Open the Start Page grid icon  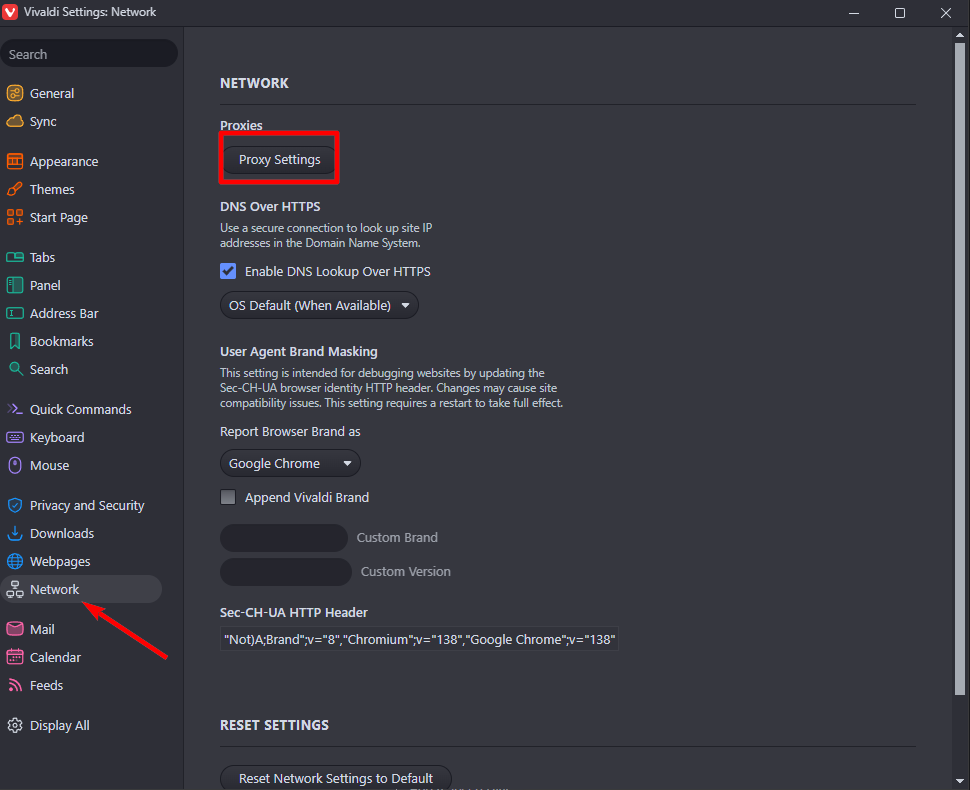click(x=15, y=217)
